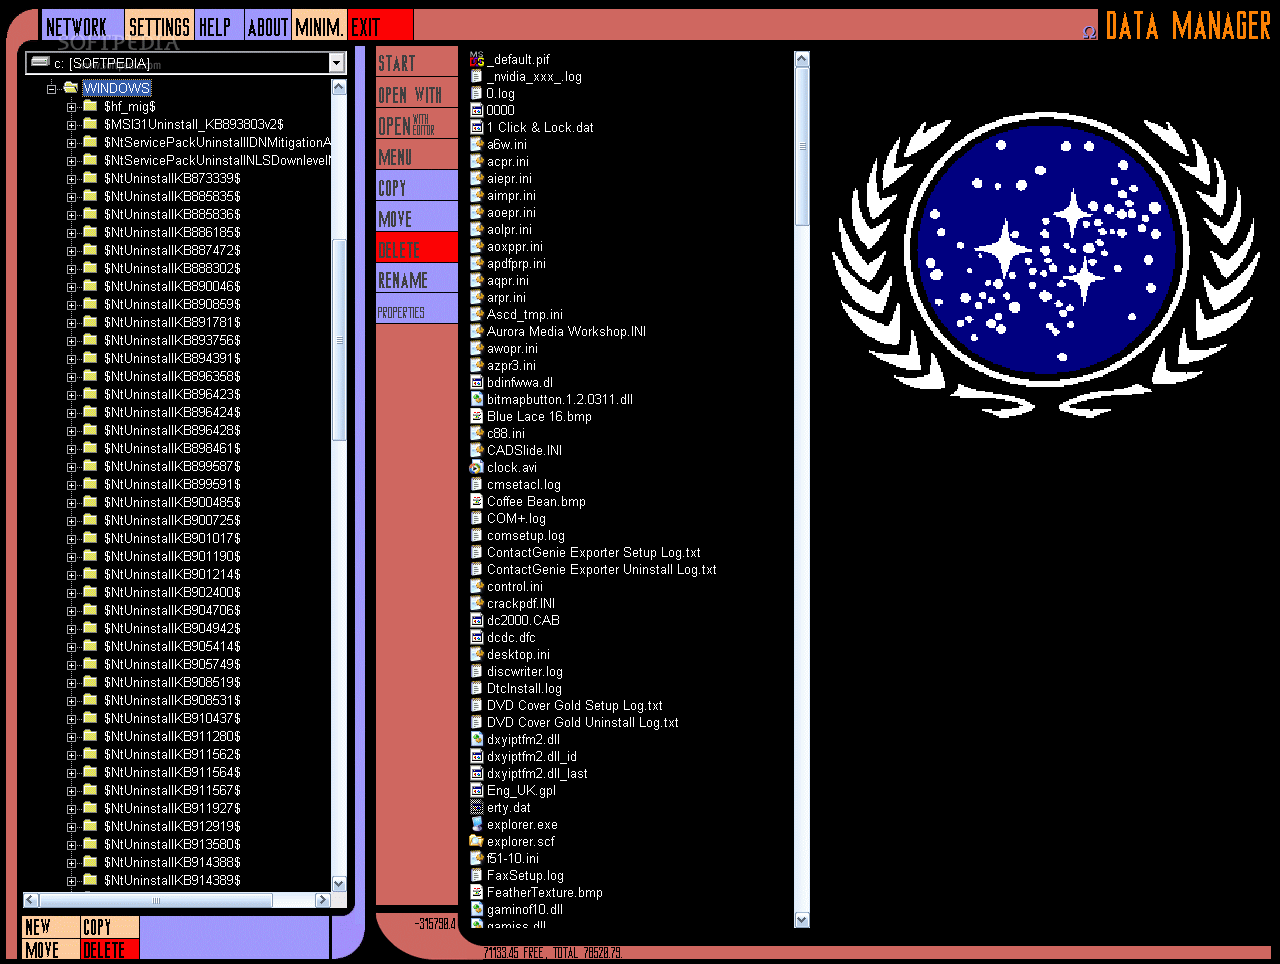This screenshot has width=1280, height=964.
Task: Select file DVD Cover Gold Uninstall Log.txt
Action: (582, 722)
